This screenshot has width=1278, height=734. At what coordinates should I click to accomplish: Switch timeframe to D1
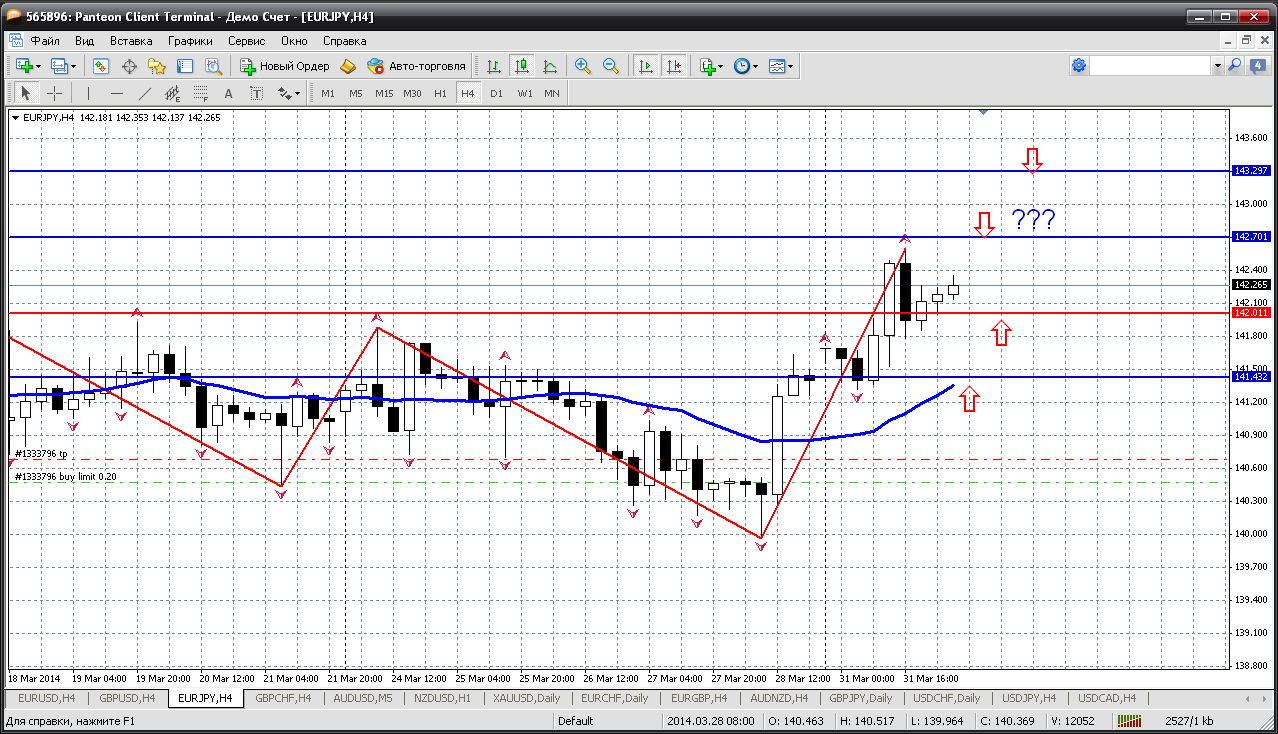[x=496, y=93]
